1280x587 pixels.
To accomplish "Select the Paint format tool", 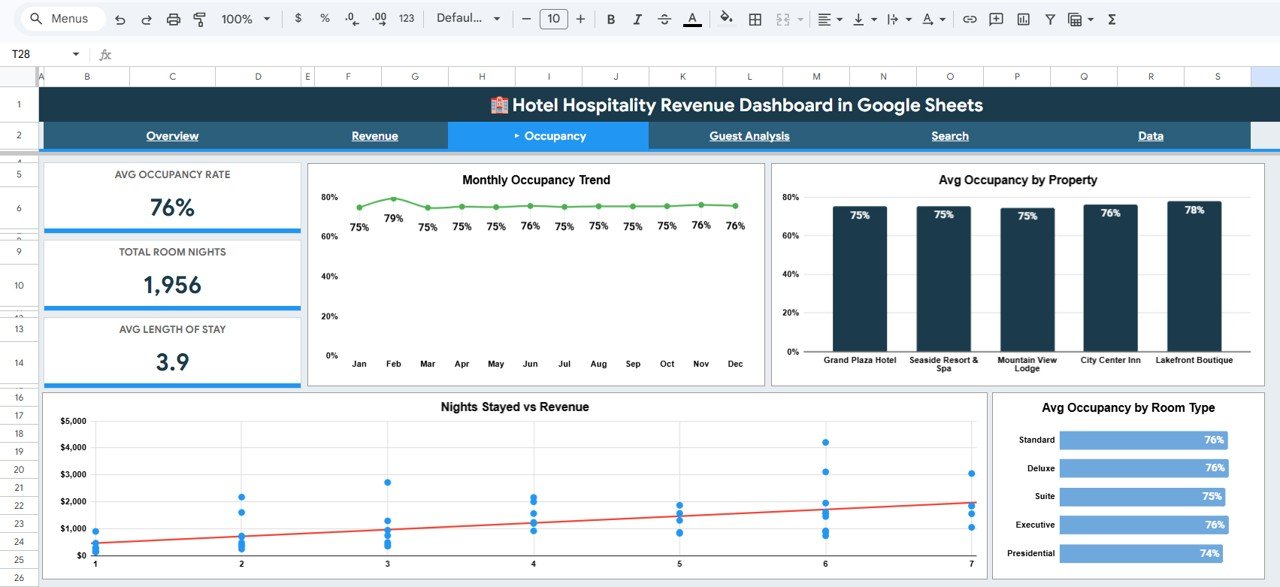I will pyautogui.click(x=200, y=18).
